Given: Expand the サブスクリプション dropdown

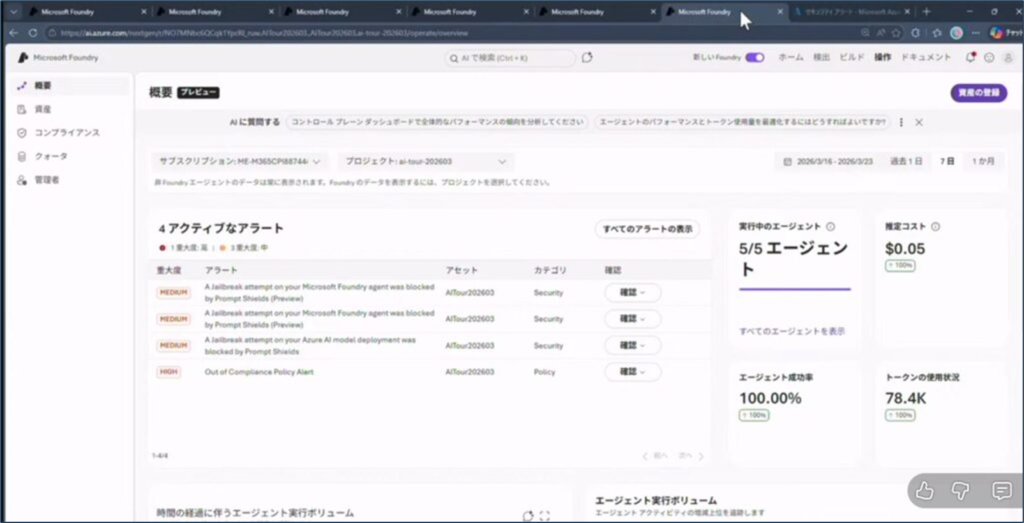Looking at the screenshot, I should tap(240, 161).
